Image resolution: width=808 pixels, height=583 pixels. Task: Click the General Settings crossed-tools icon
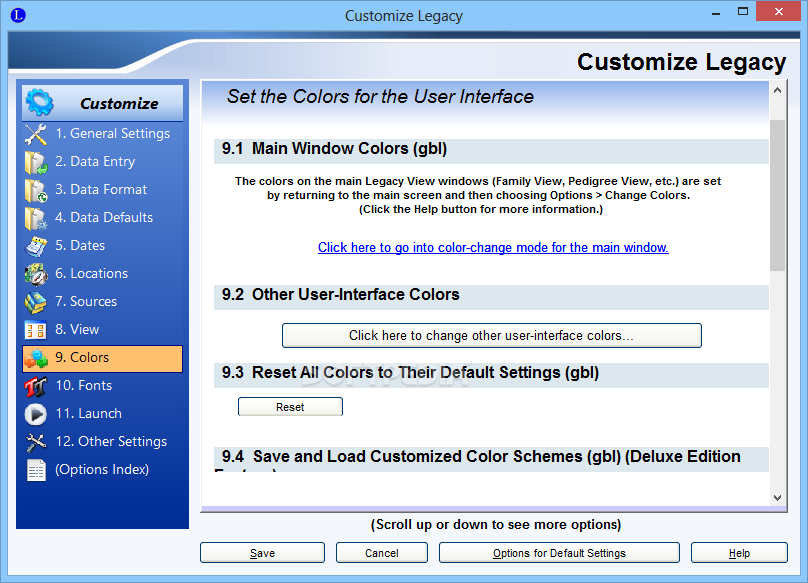coord(36,134)
